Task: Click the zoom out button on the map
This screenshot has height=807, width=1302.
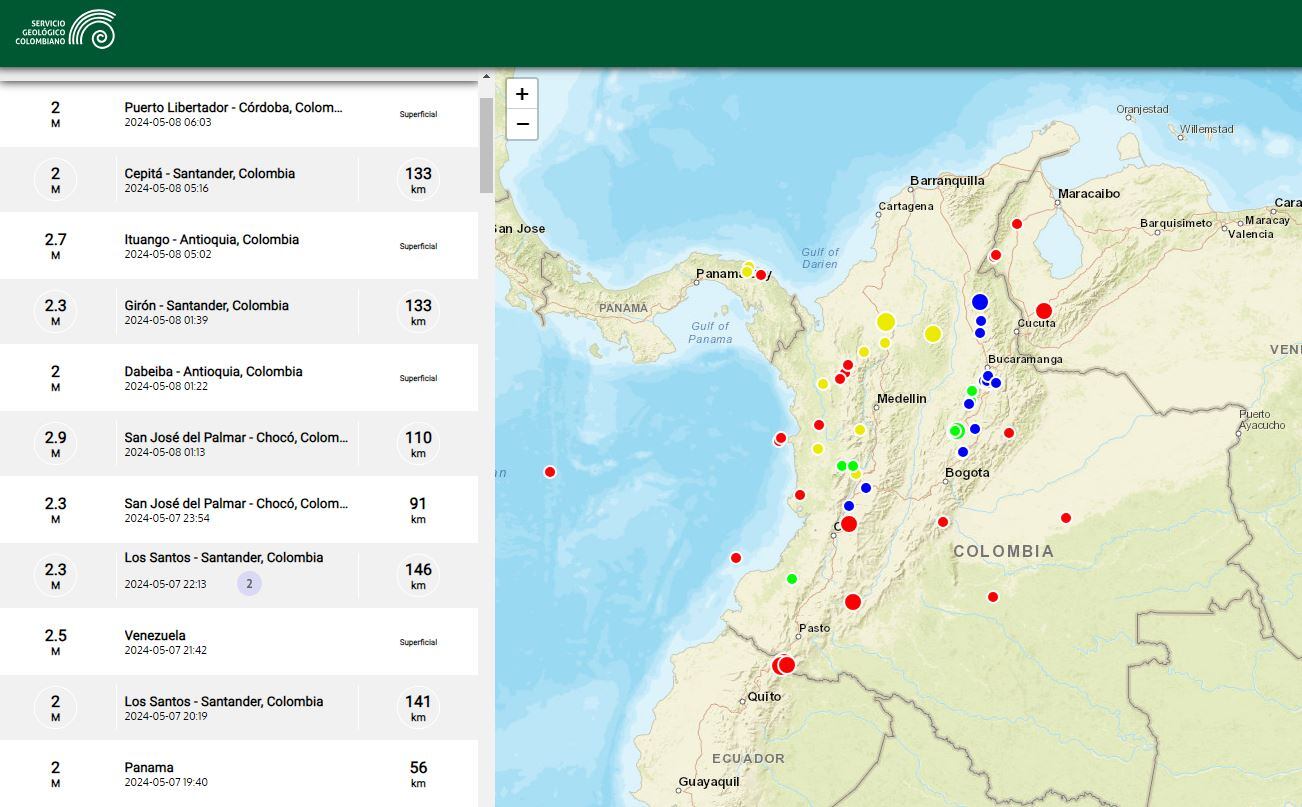Action: pyautogui.click(x=521, y=123)
